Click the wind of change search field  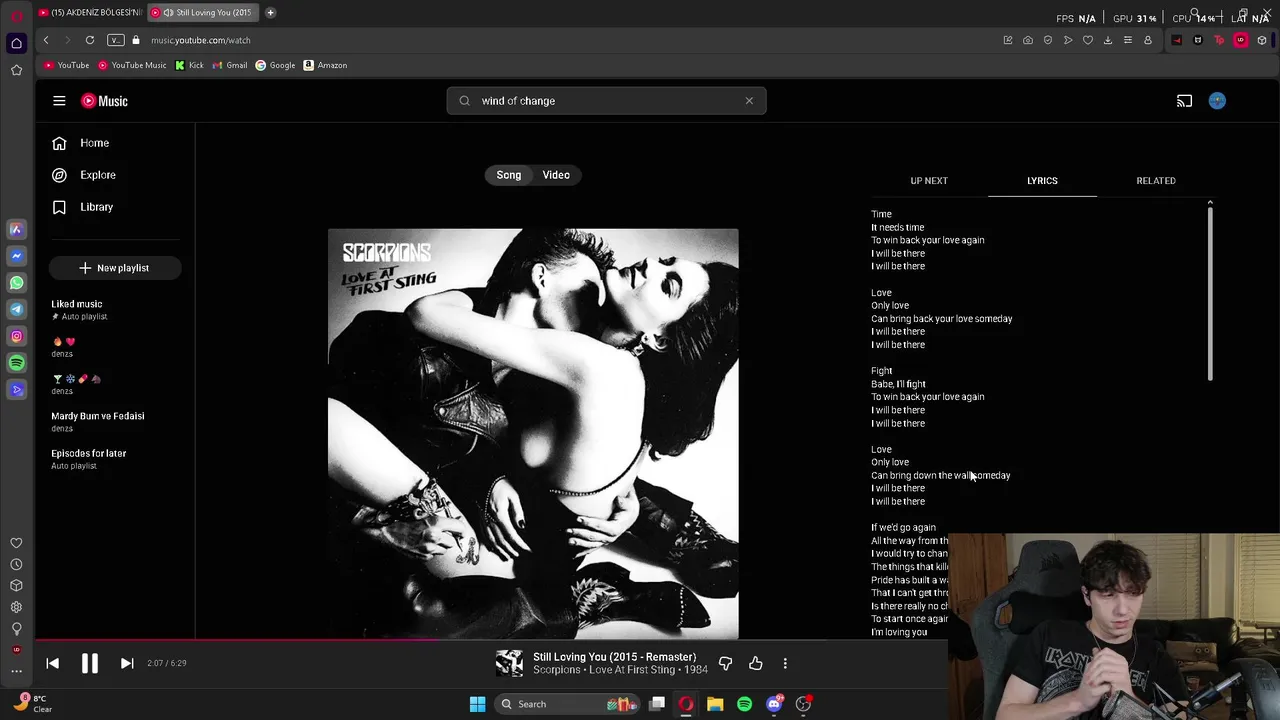[606, 101]
